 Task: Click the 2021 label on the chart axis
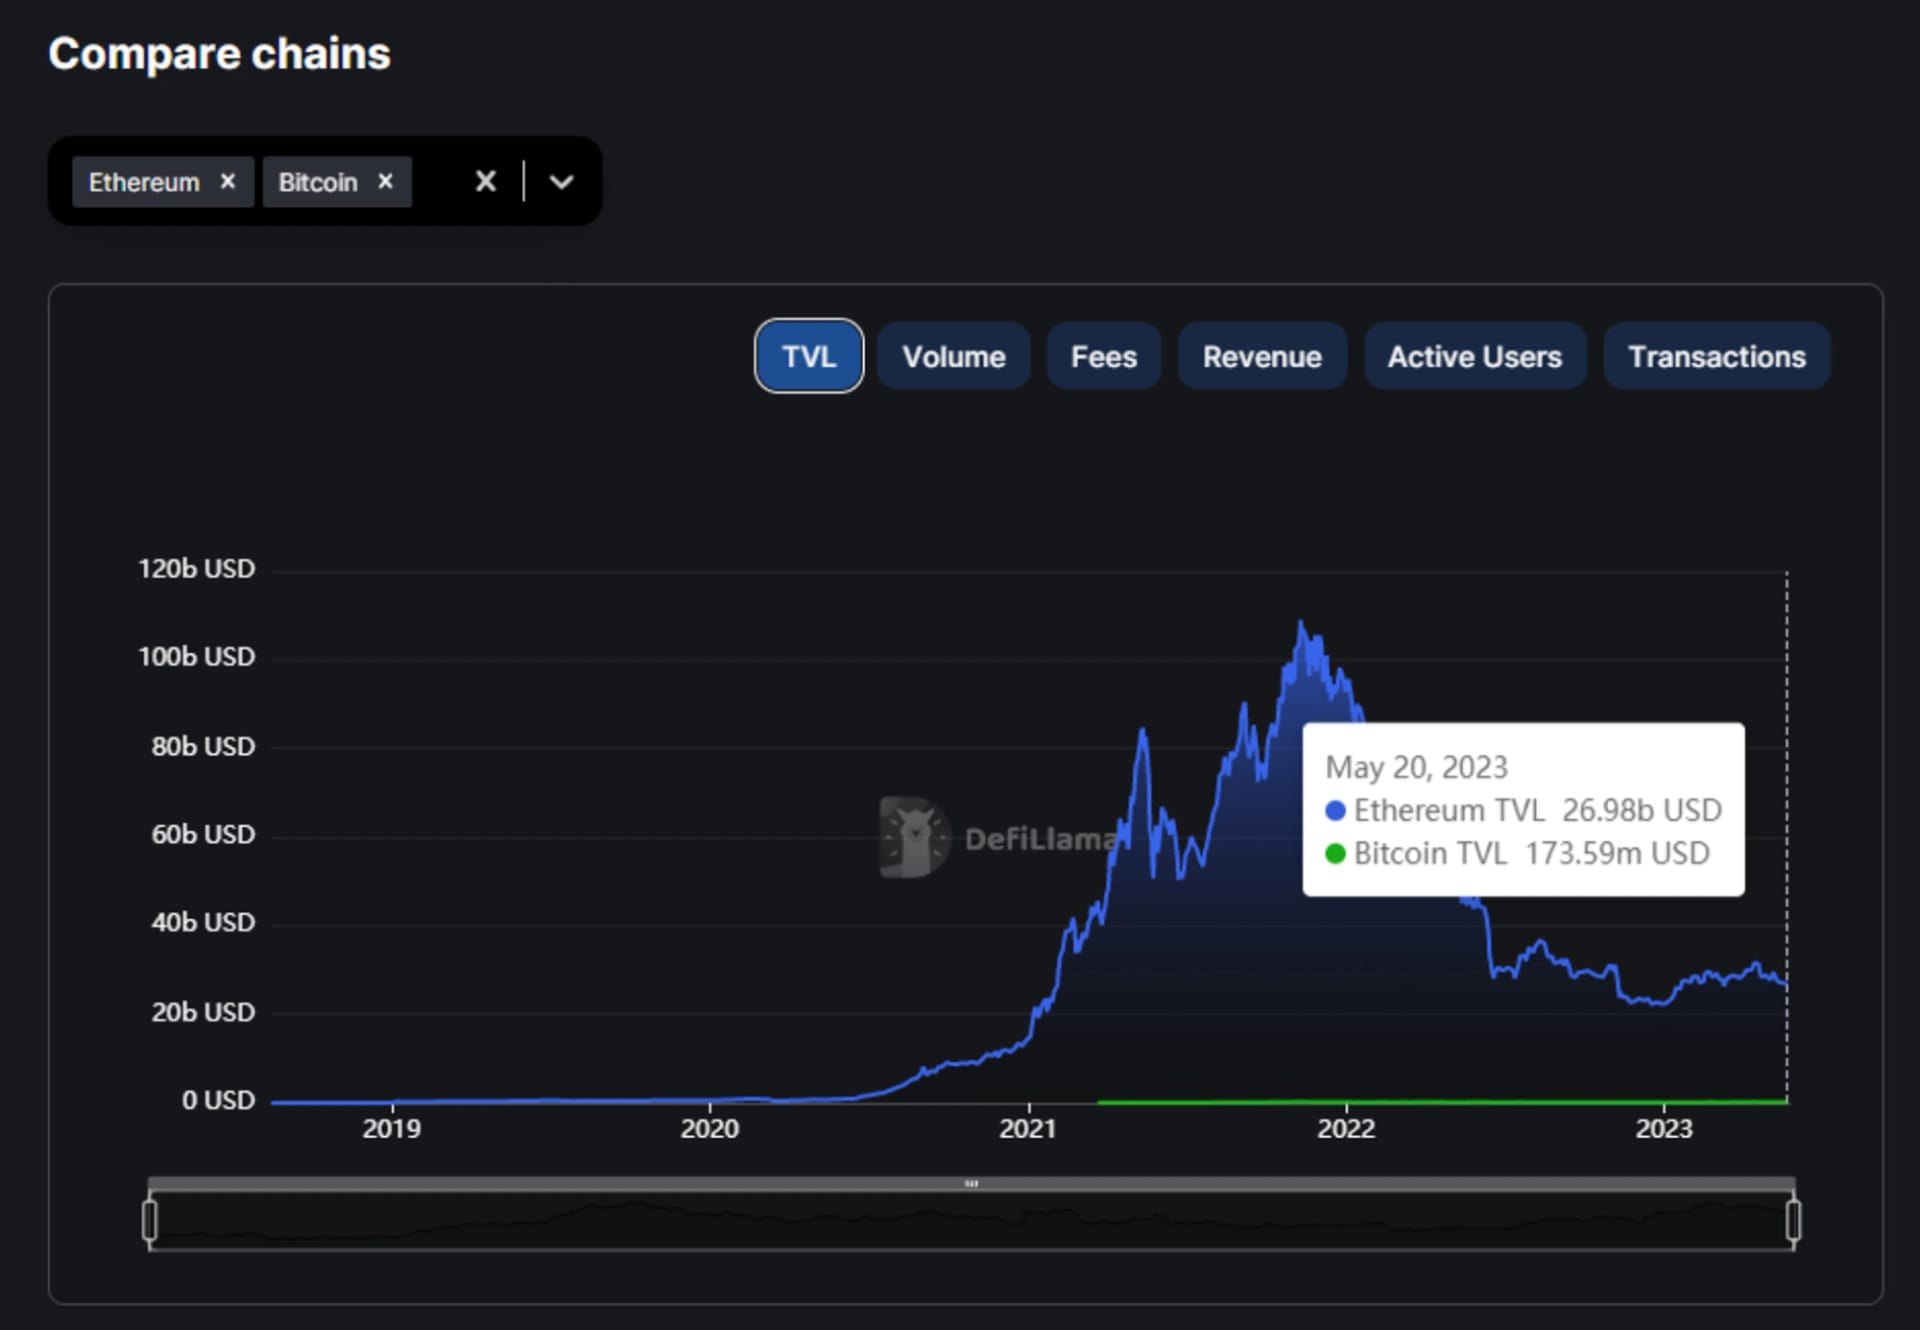pyautogui.click(x=1028, y=1128)
